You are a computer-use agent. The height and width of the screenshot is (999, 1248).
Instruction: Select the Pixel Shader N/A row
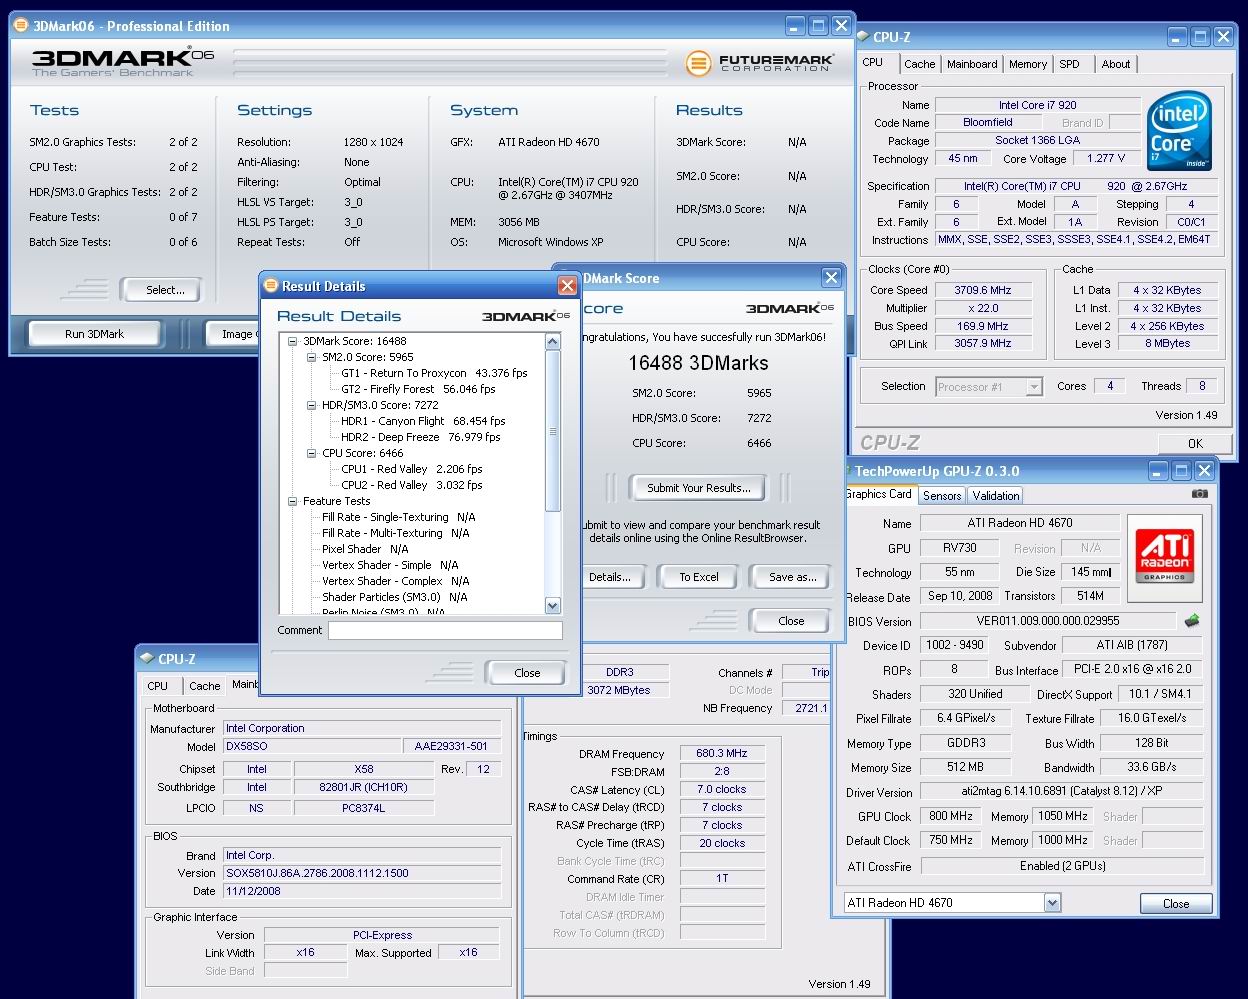point(365,549)
